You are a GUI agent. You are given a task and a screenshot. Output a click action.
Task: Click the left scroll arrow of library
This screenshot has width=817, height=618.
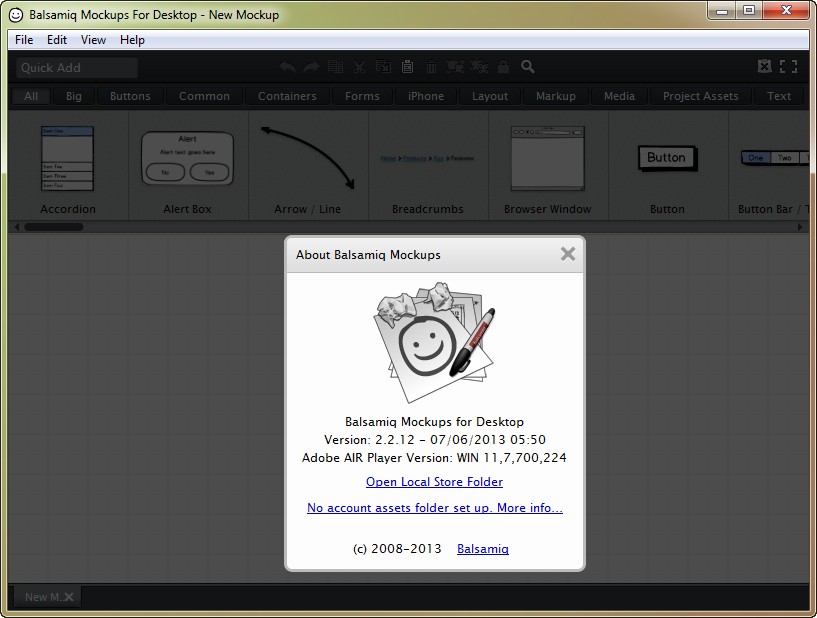pyautogui.click(x=17, y=227)
